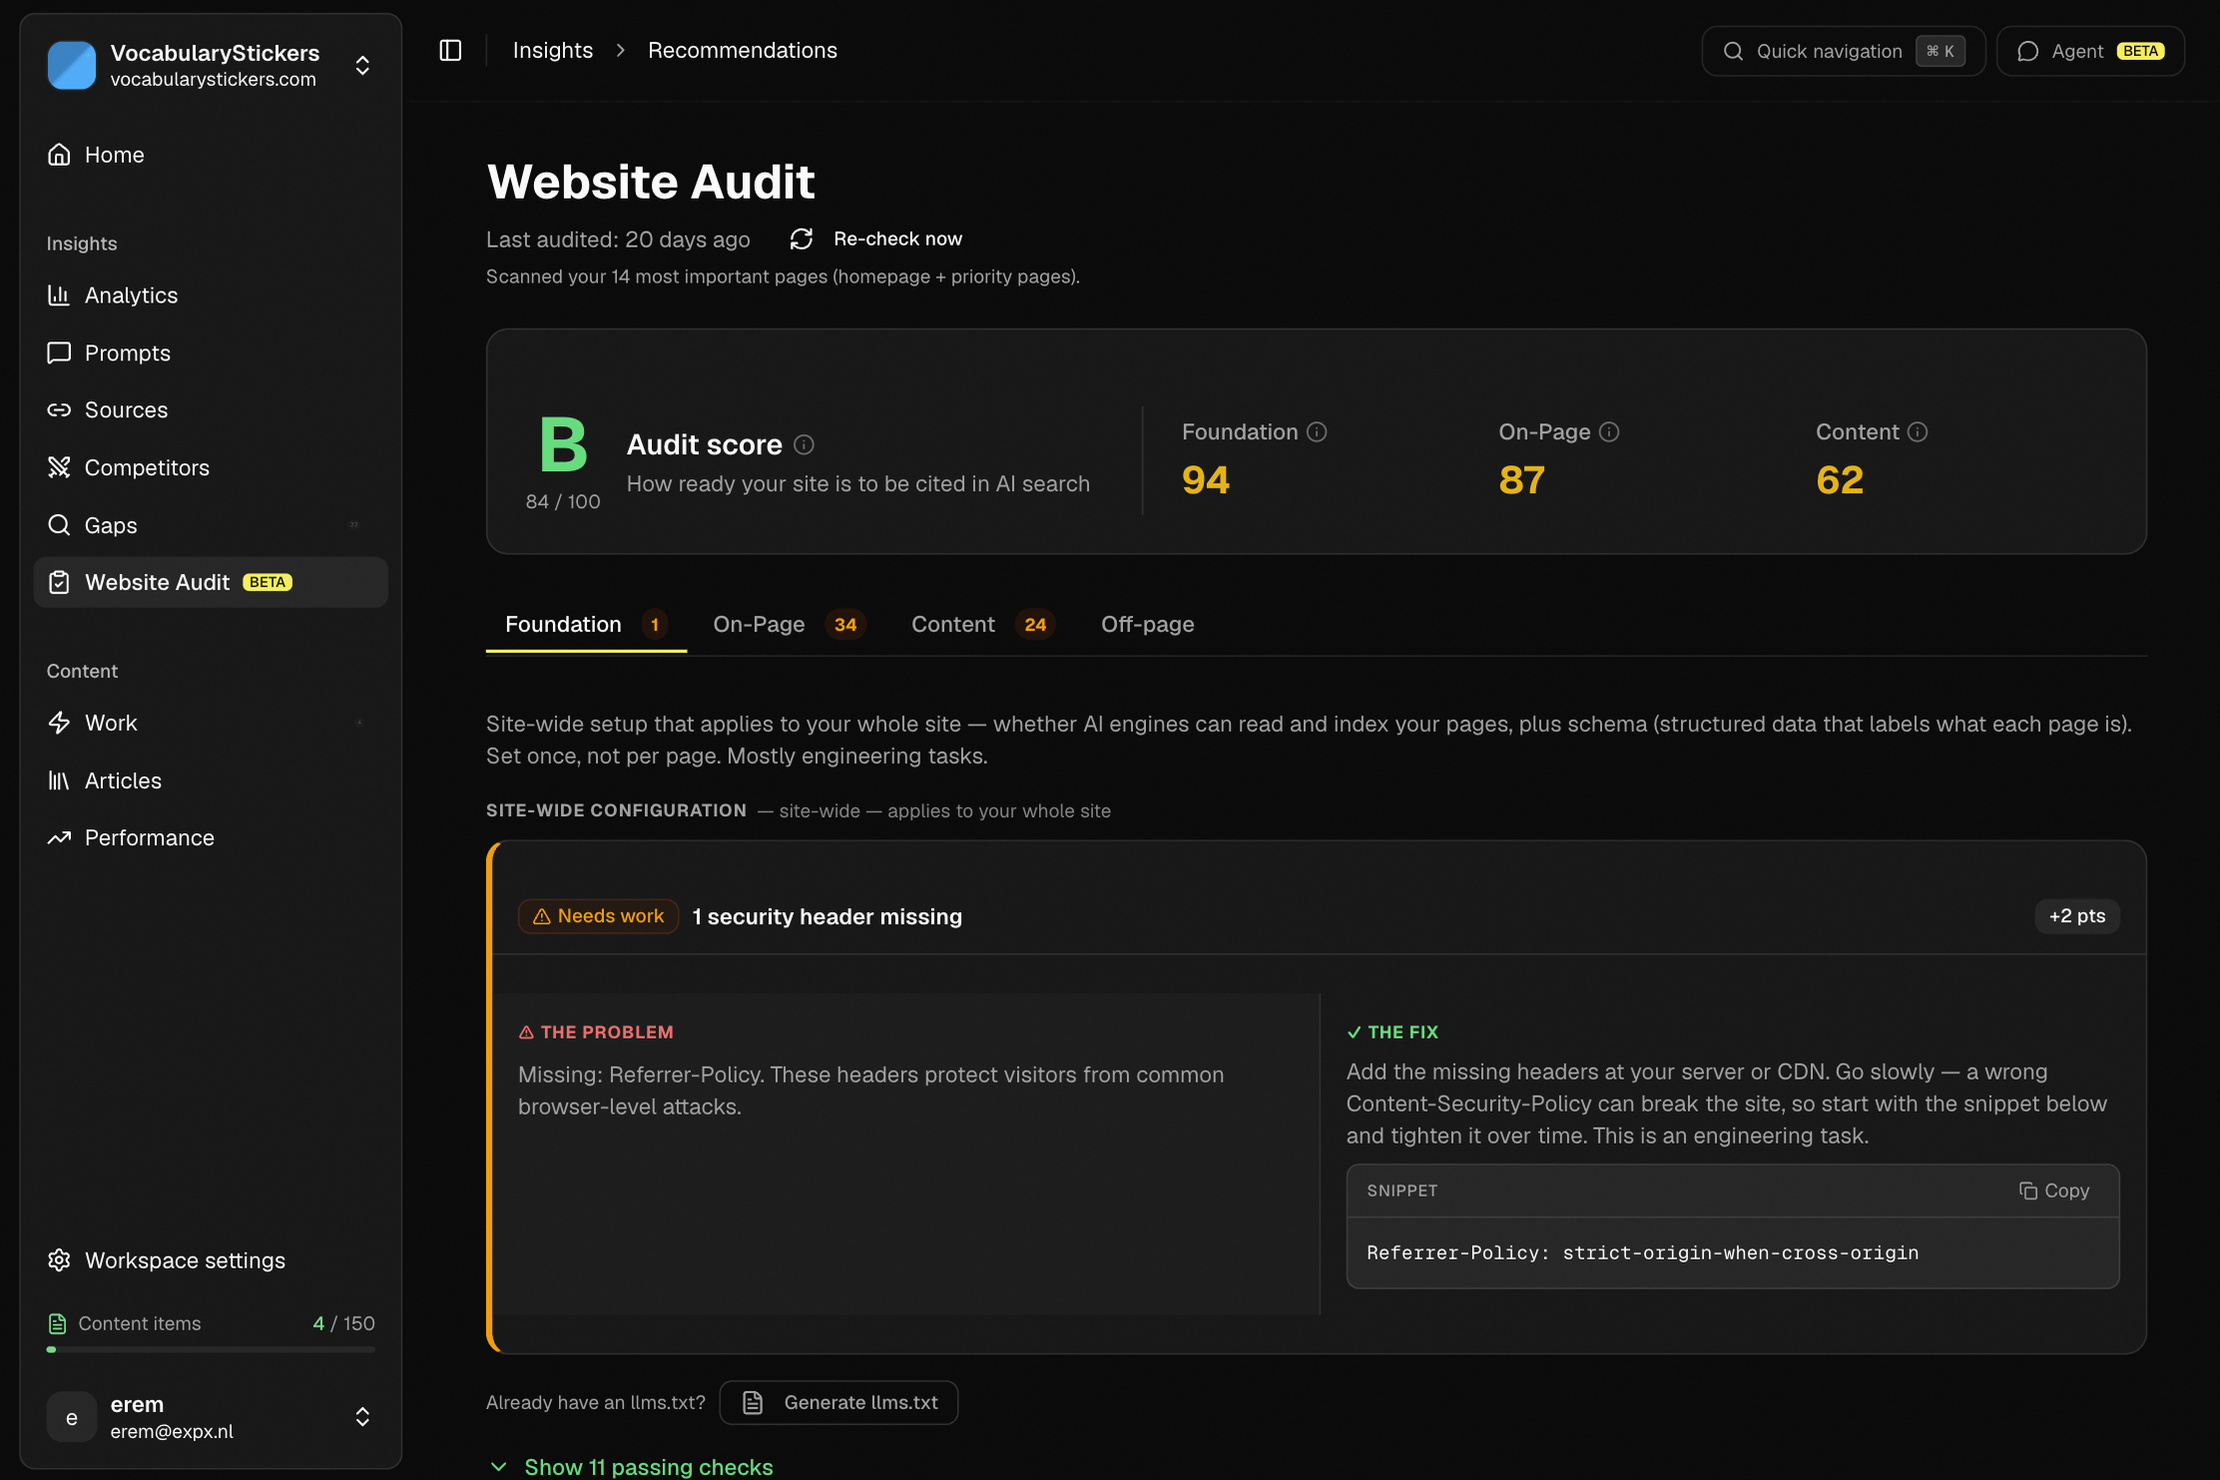Click the 1 security header missing title

pyautogui.click(x=827, y=916)
